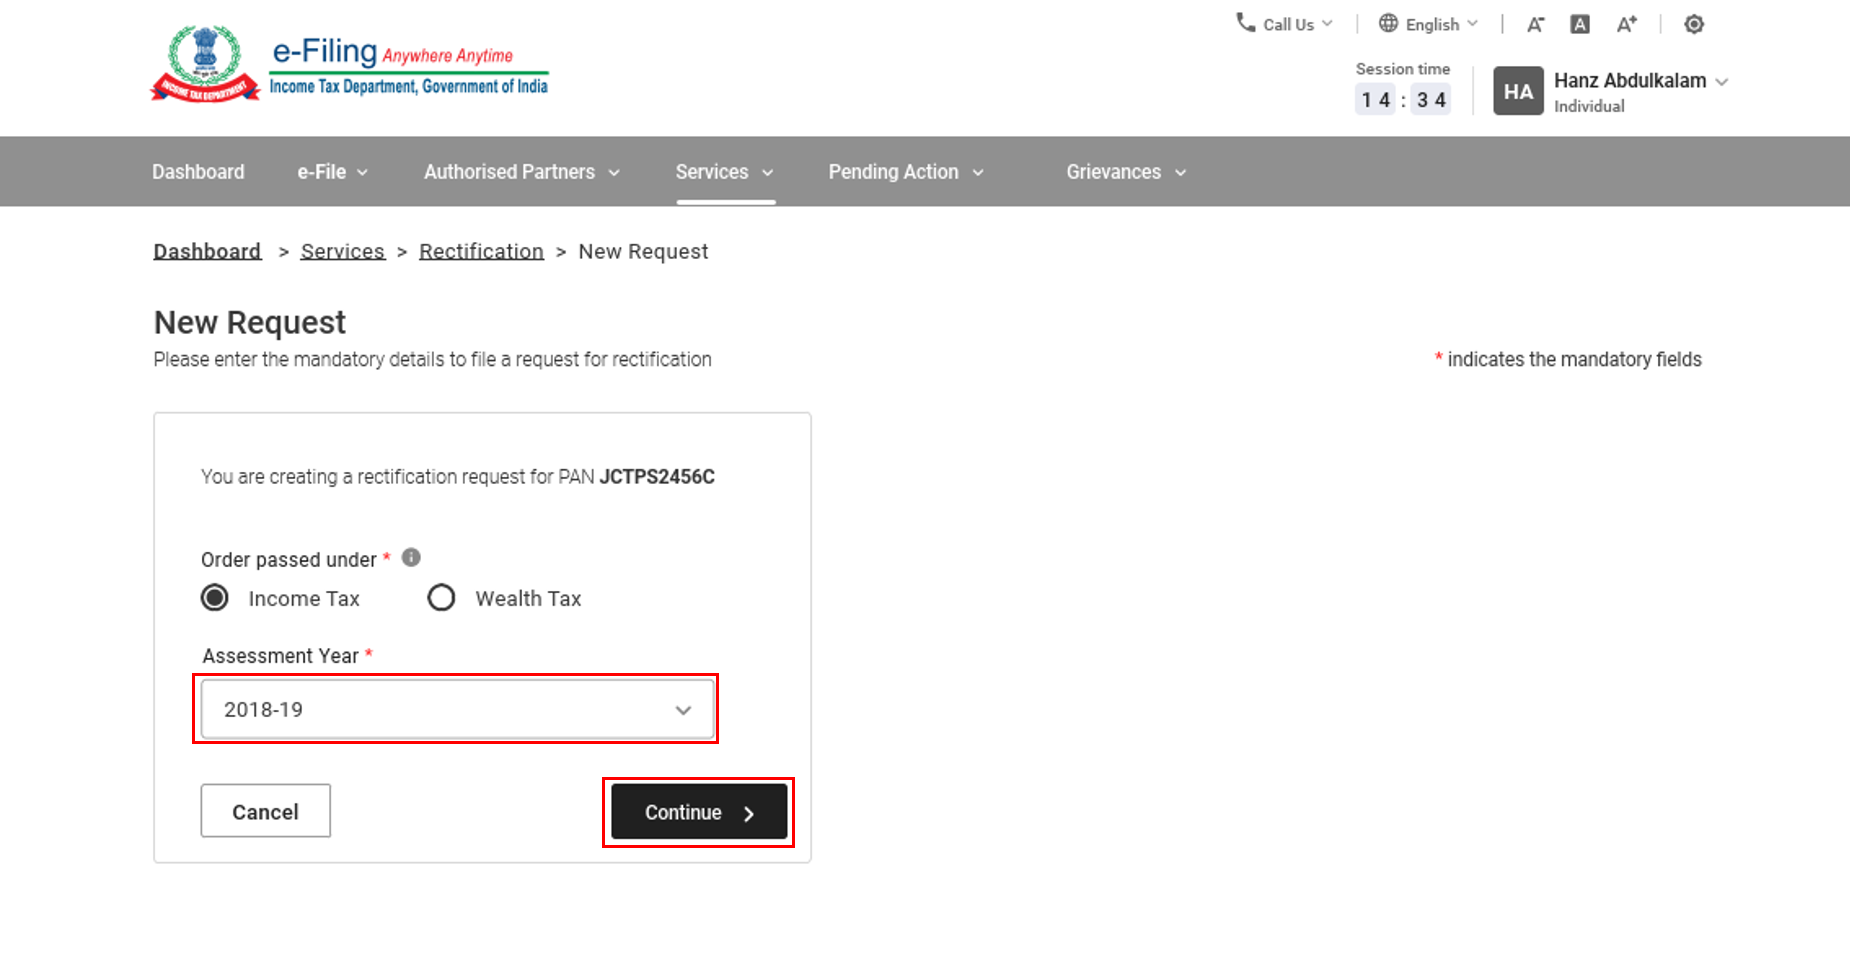Decrease font size with A- icon
Viewport: 1850px width, 954px height.
[x=1535, y=24]
